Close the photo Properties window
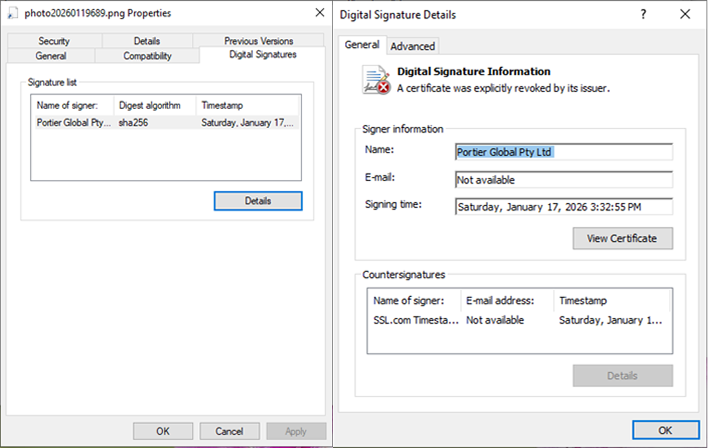The width and height of the screenshot is (708, 448). [319, 13]
